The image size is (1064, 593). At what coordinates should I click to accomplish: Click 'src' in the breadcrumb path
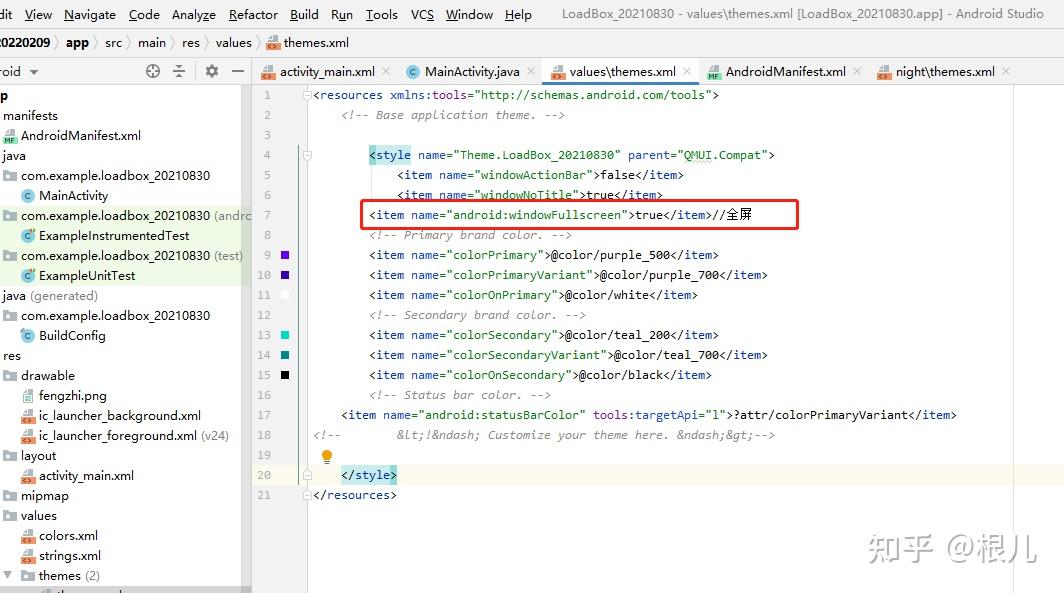(x=113, y=43)
